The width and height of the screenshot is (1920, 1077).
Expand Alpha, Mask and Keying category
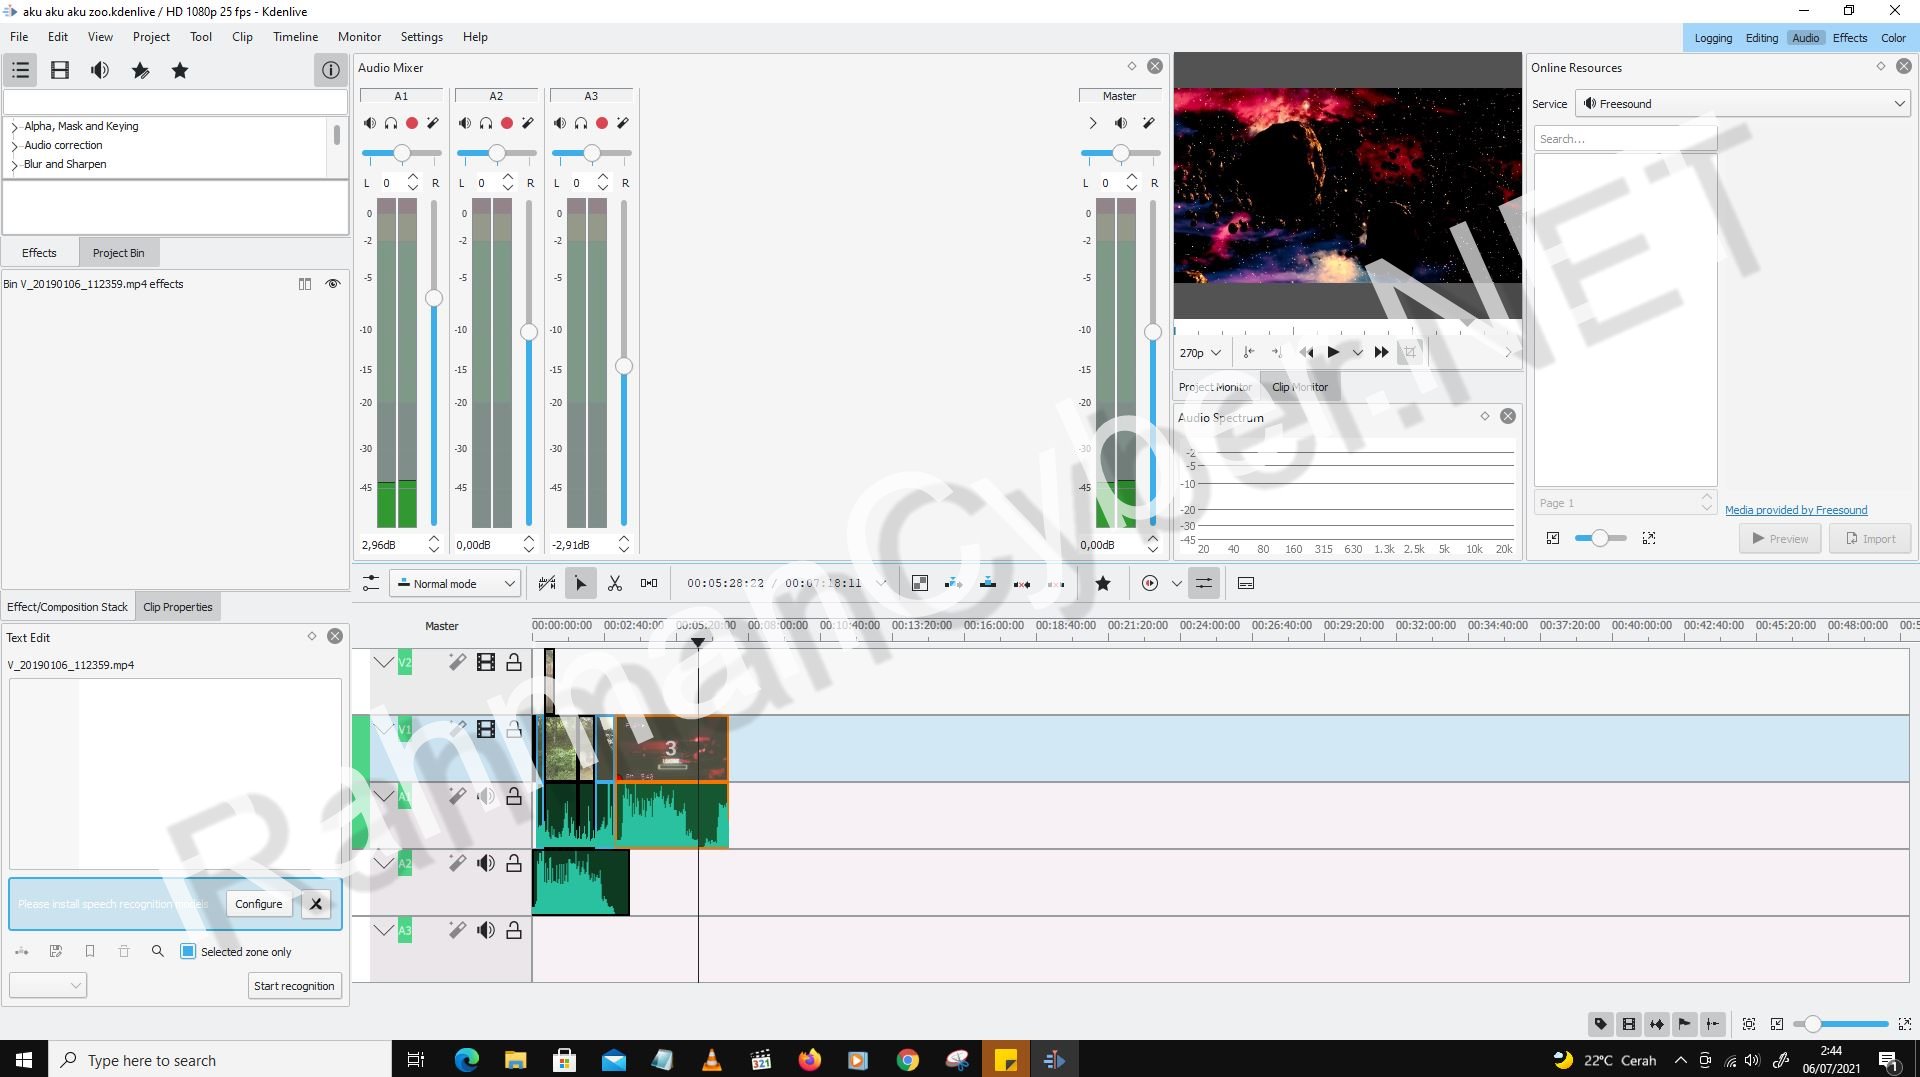(x=14, y=127)
